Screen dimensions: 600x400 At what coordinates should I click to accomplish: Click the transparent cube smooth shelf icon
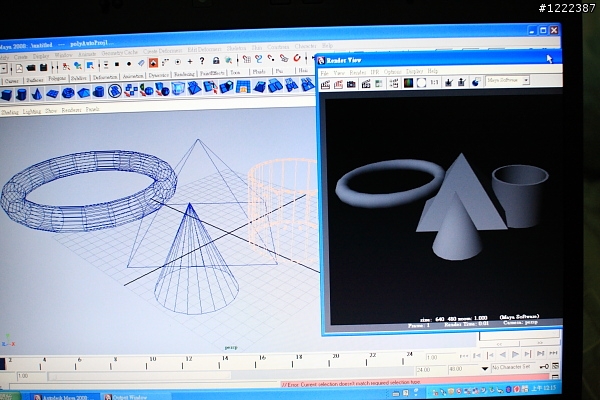(x=178, y=90)
